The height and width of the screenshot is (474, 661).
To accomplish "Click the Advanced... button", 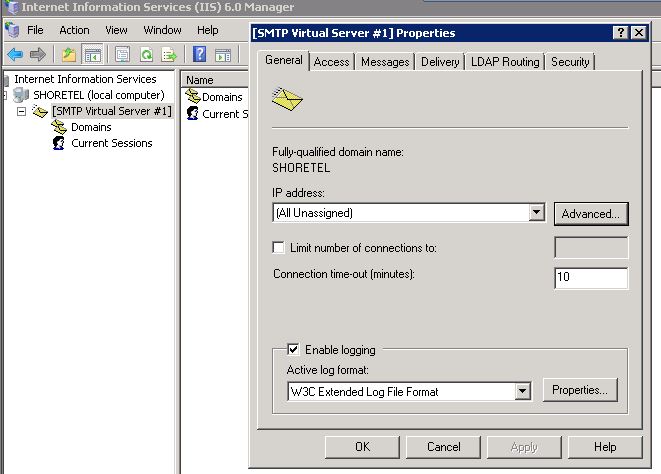I will (591, 213).
